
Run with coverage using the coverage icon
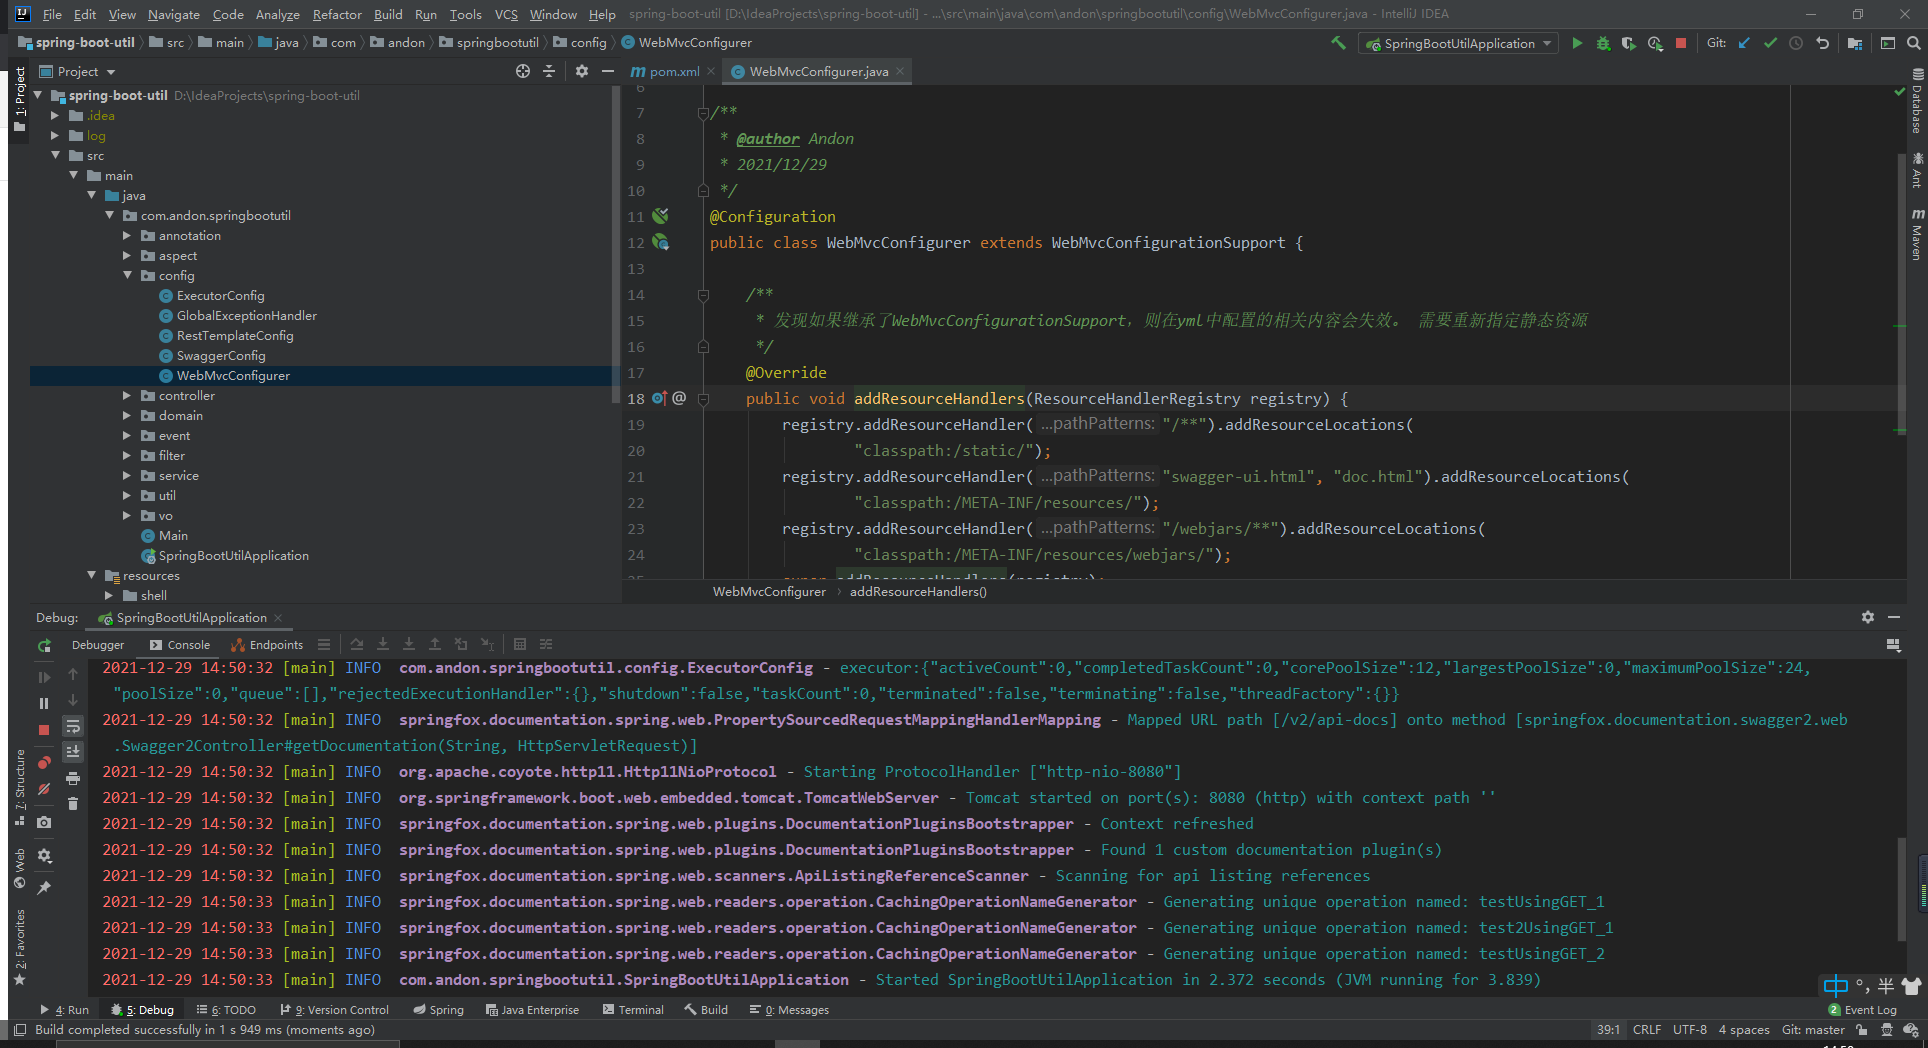coord(1628,43)
